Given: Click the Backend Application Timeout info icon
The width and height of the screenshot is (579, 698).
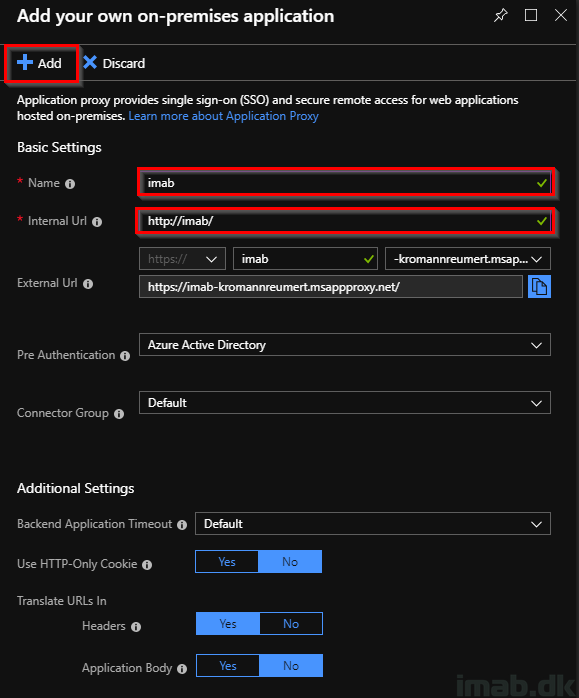Looking at the screenshot, I should 182,525.
